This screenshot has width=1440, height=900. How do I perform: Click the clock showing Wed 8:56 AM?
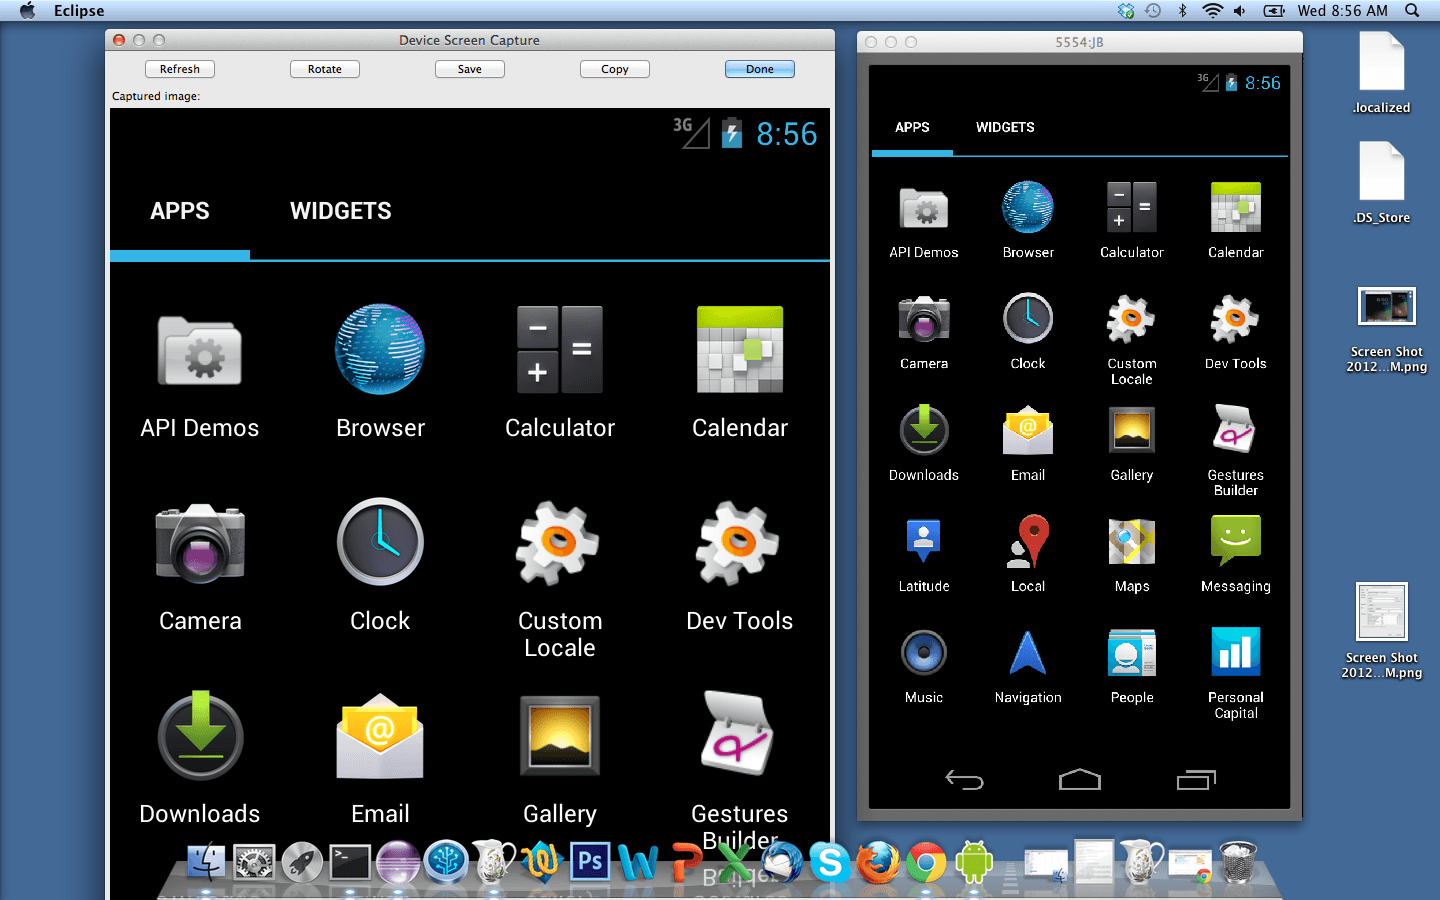(x=1342, y=11)
